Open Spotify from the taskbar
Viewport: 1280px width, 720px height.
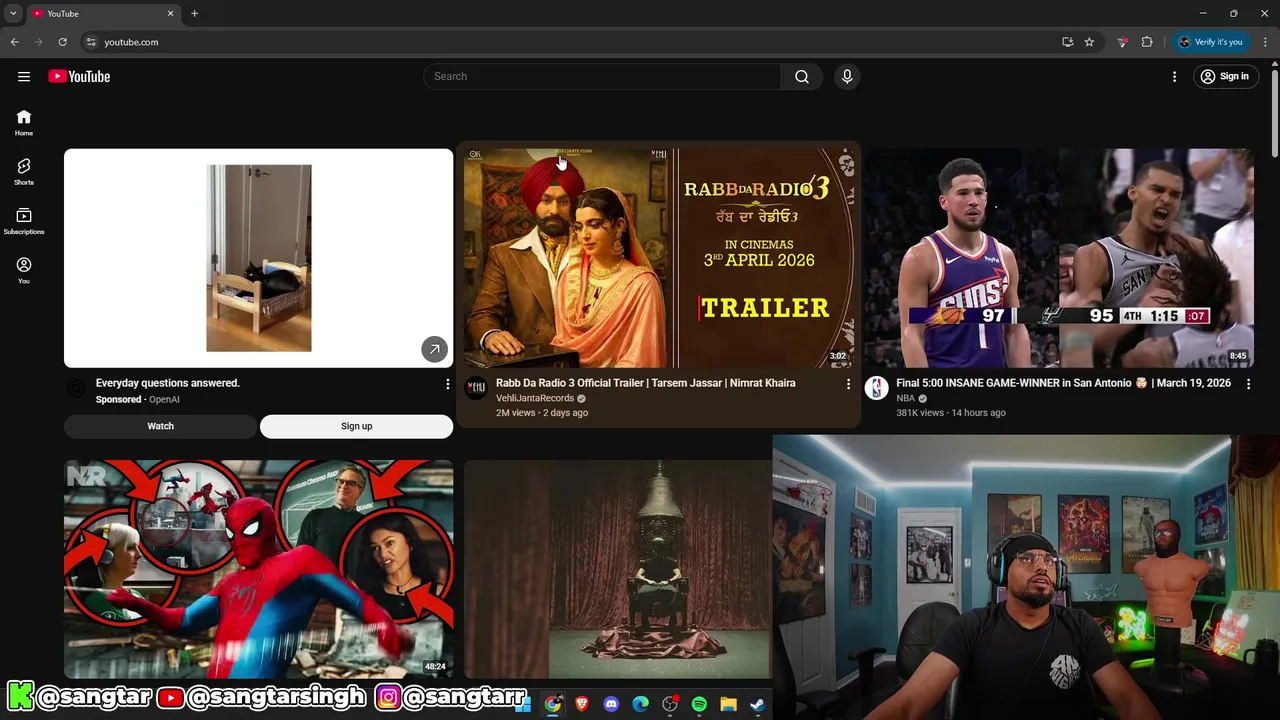coord(699,704)
